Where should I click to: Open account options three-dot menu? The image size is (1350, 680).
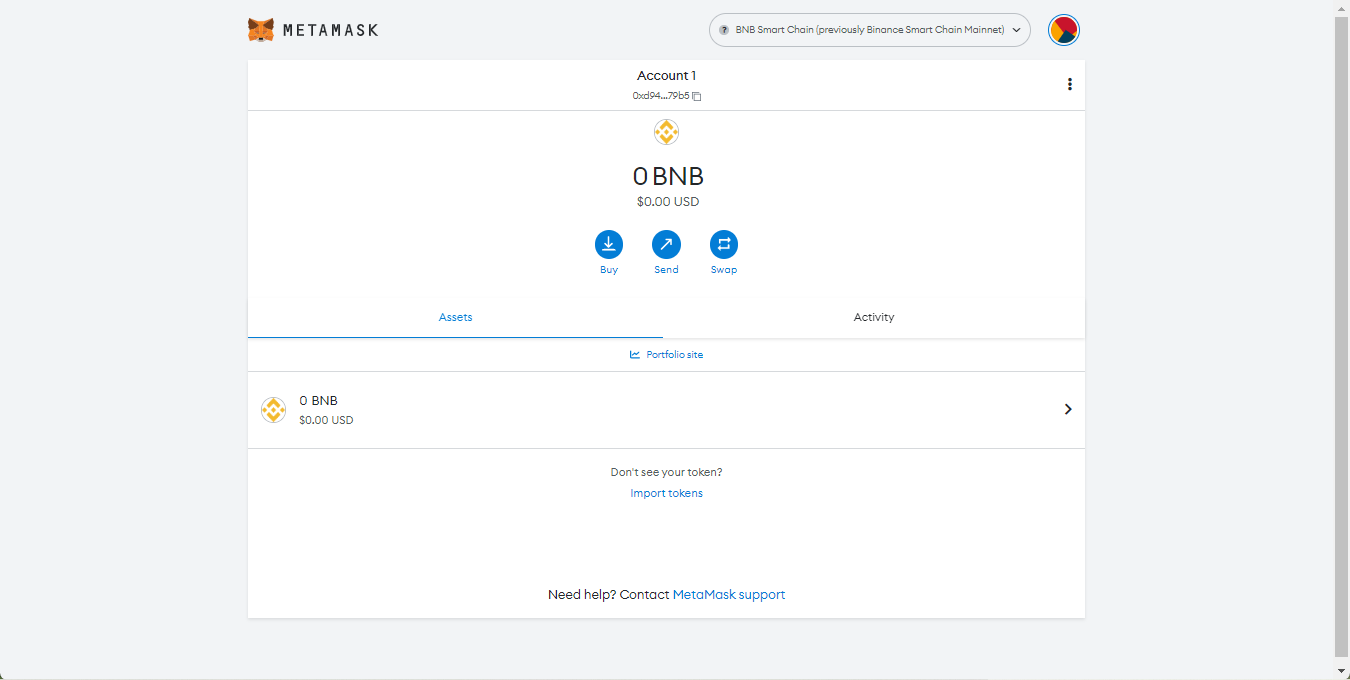(x=1069, y=84)
